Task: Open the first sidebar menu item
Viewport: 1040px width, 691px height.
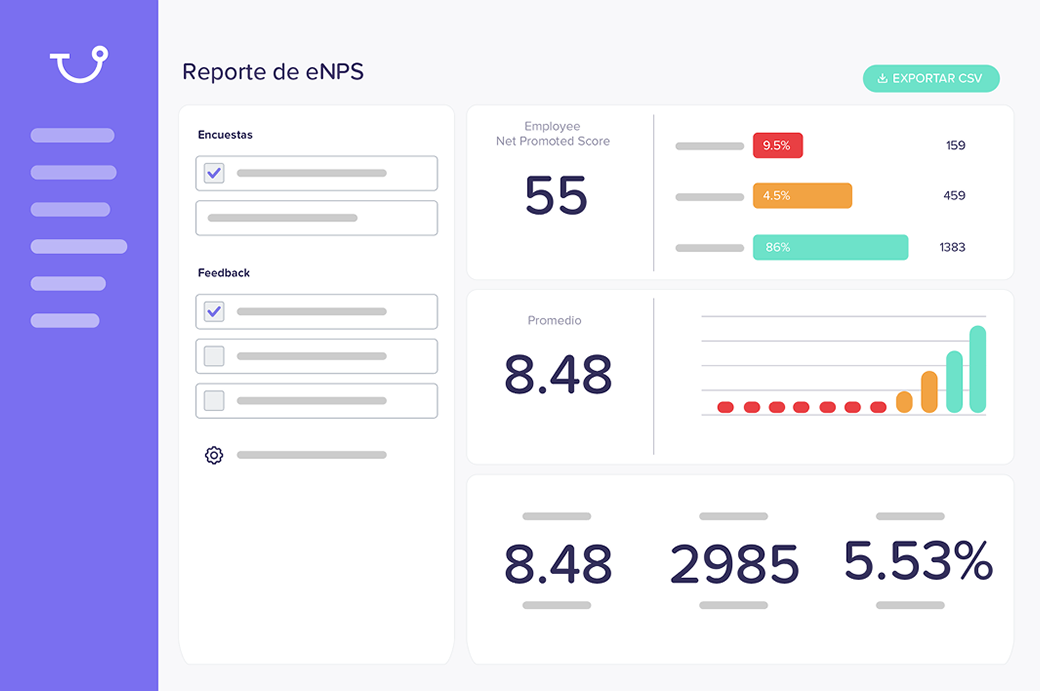Action: (72, 135)
